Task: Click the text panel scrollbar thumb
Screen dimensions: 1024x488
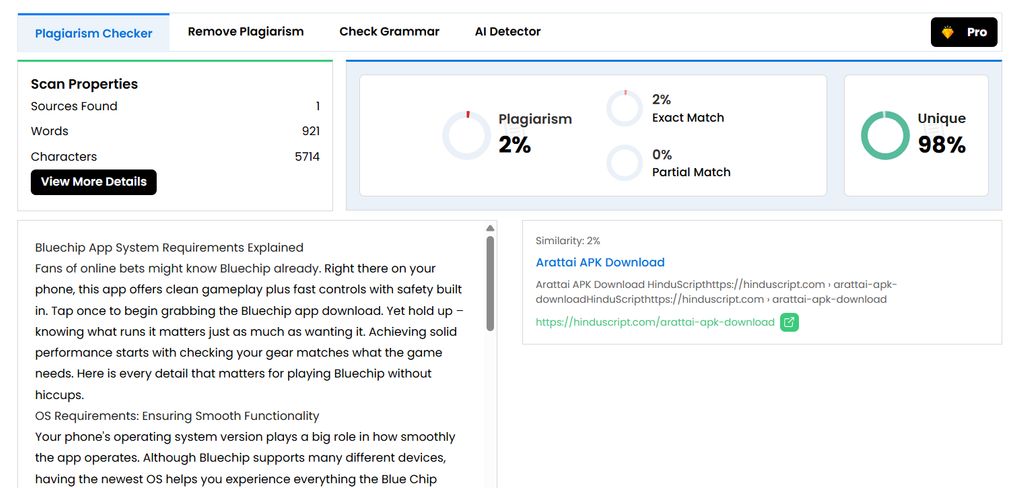Action: 490,282
